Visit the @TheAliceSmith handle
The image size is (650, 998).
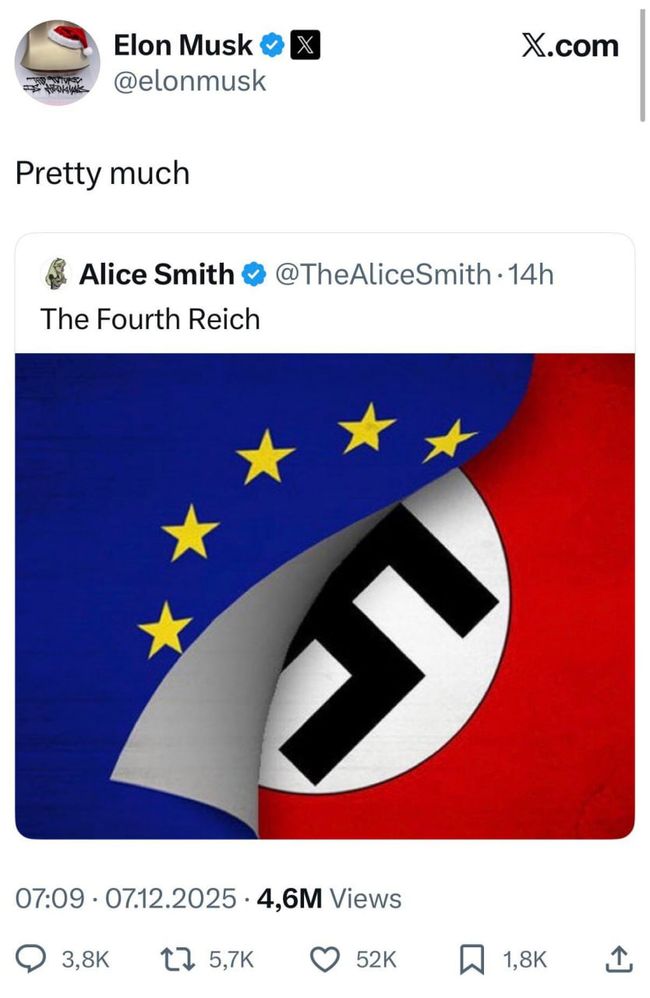tap(383, 273)
